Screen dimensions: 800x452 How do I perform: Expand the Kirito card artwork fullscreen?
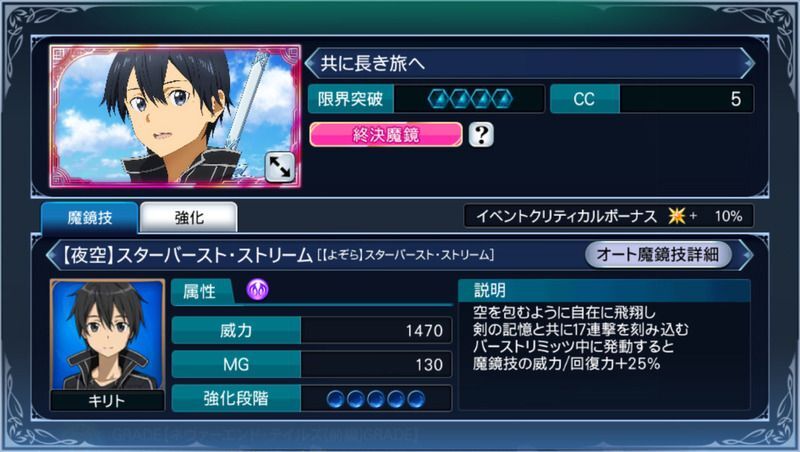pyautogui.click(x=280, y=167)
